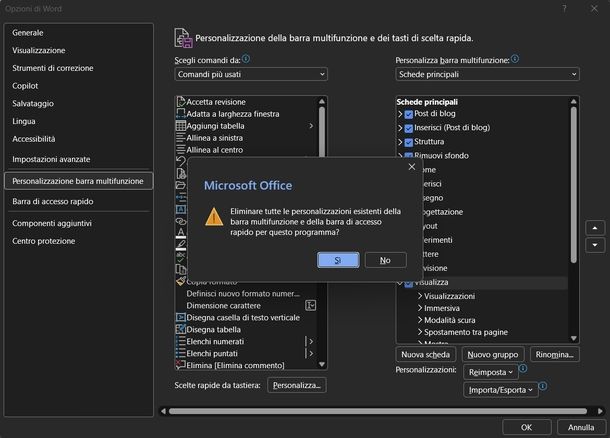Click the font color A icon in command list
Screen dimensions: 610x438
click(181, 233)
